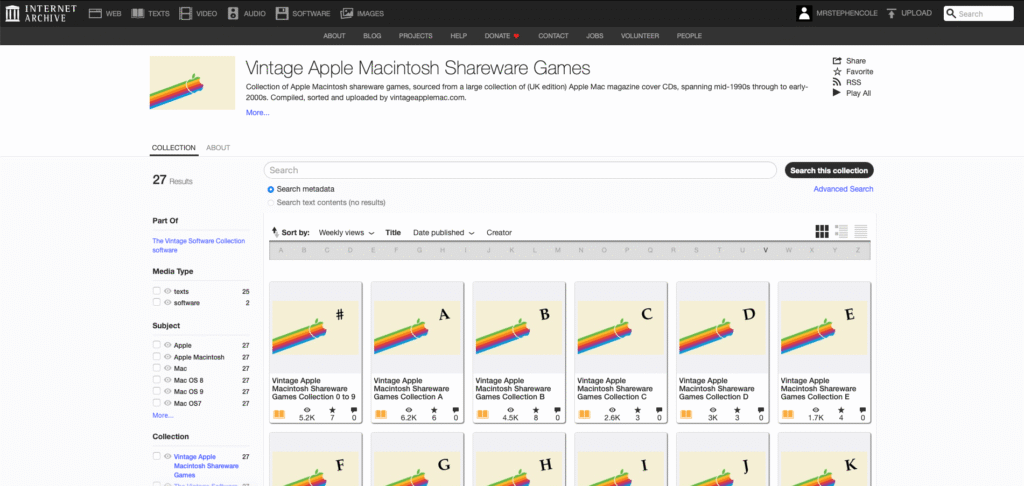Open the Internet Archive home logo
The height and width of the screenshot is (486, 1024).
pos(41,13)
